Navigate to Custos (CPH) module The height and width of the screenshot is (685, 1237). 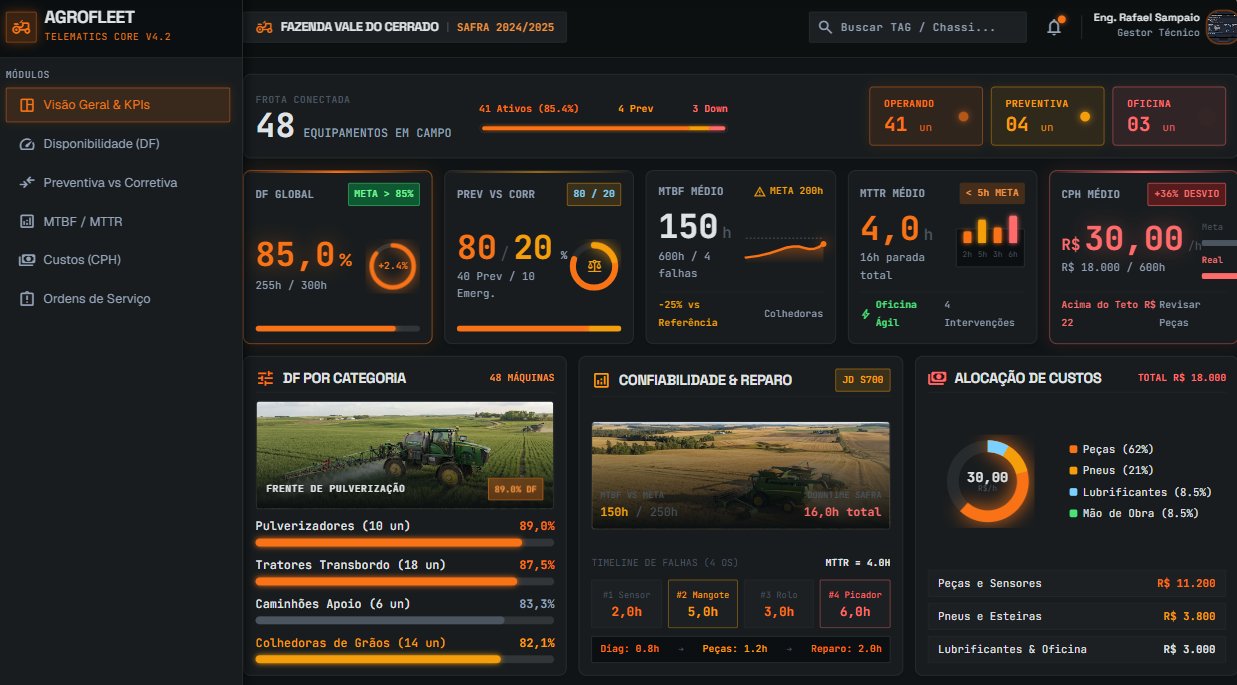[x=118, y=260]
